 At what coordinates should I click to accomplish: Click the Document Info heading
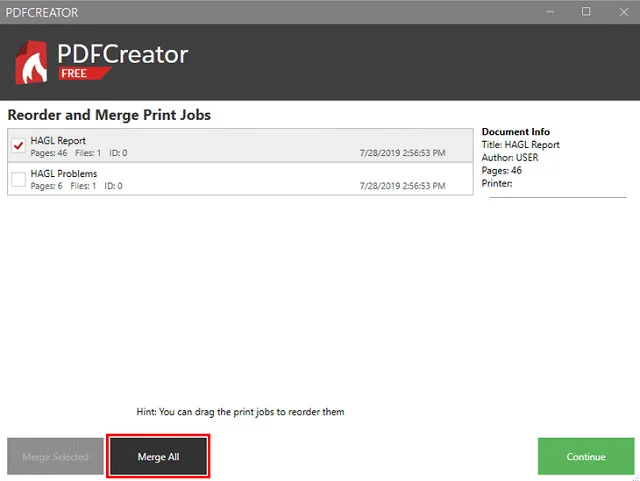pyautogui.click(x=516, y=131)
